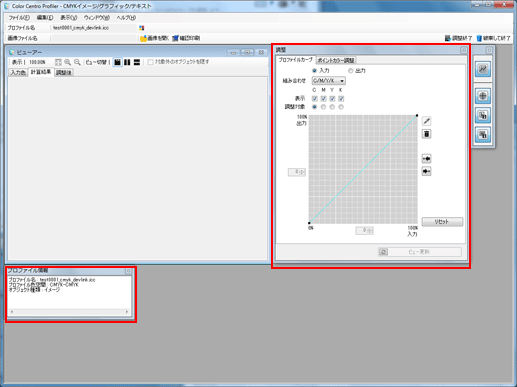Open the C/M/Y/K combination dropdown

pos(329,81)
